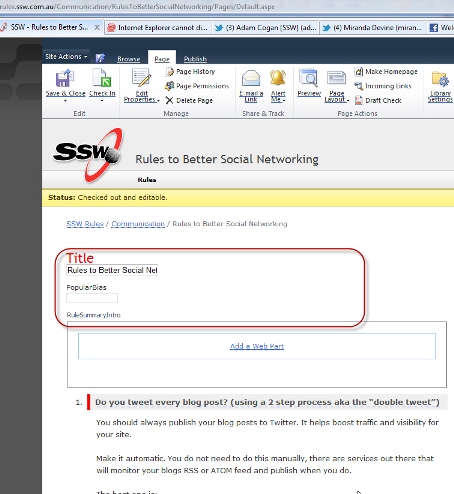The width and height of the screenshot is (454, 494).
Task: Switch to the Browse ribbon tab
Action: [129, 59]
